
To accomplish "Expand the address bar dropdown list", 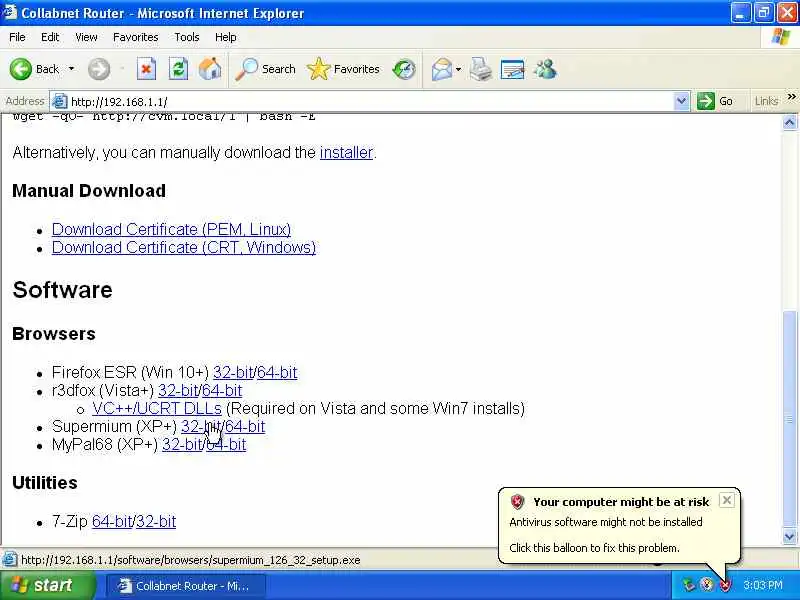I will point(681,101).
